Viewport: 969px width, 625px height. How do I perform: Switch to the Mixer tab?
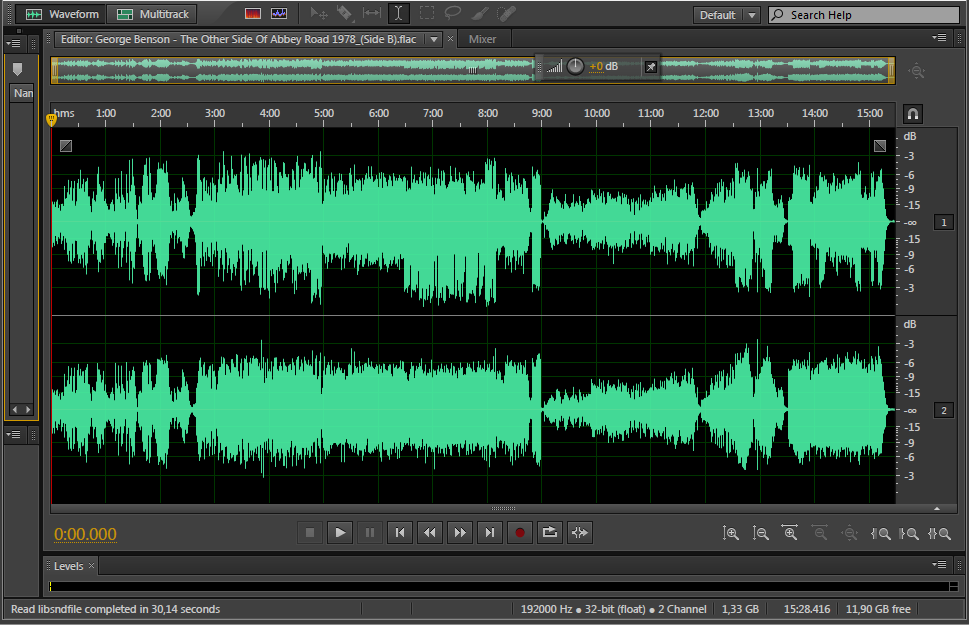[482, 39]
